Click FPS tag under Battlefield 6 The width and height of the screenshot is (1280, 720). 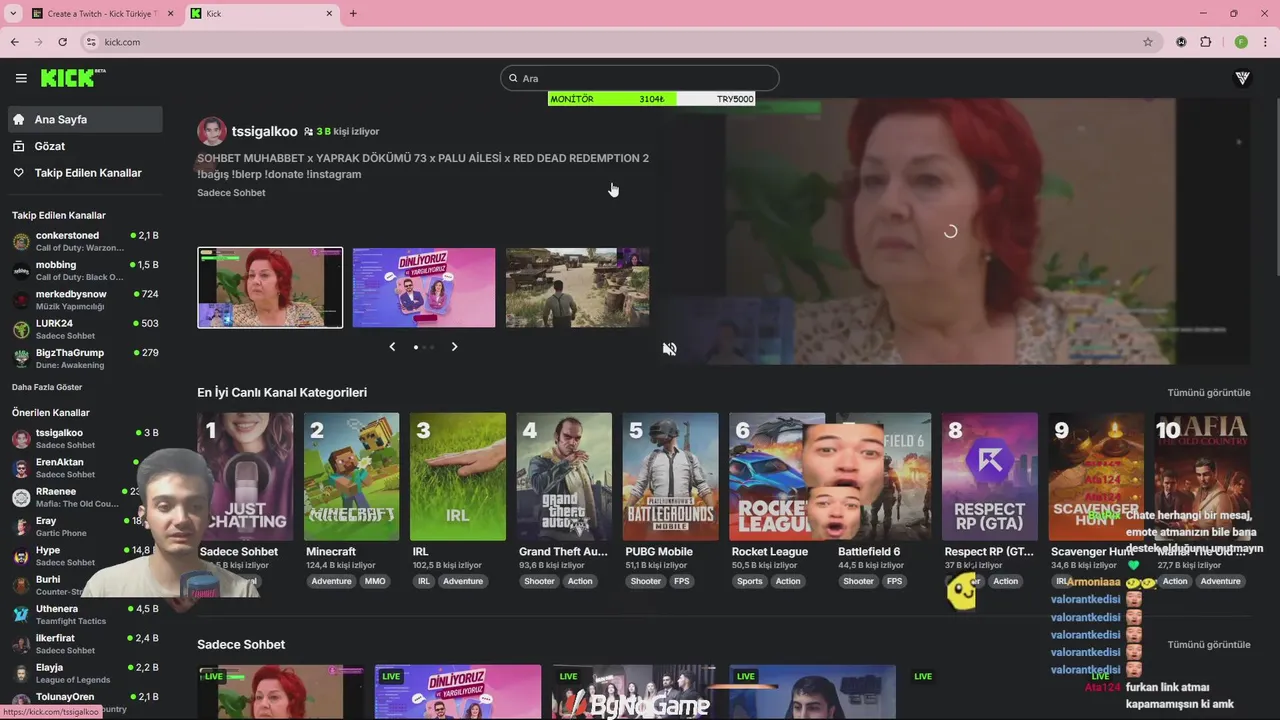pyautogui.click(x=894, y=581)
